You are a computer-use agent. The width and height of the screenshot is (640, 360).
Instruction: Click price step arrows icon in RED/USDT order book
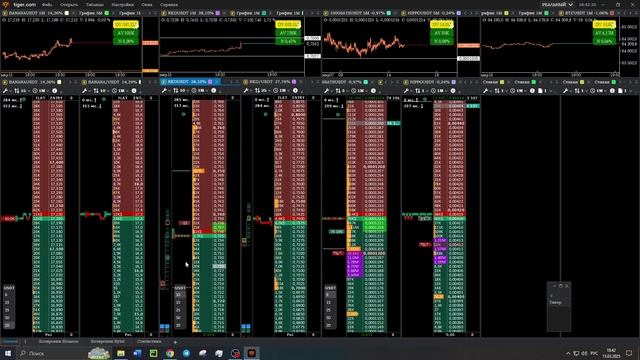pos(257,91)
